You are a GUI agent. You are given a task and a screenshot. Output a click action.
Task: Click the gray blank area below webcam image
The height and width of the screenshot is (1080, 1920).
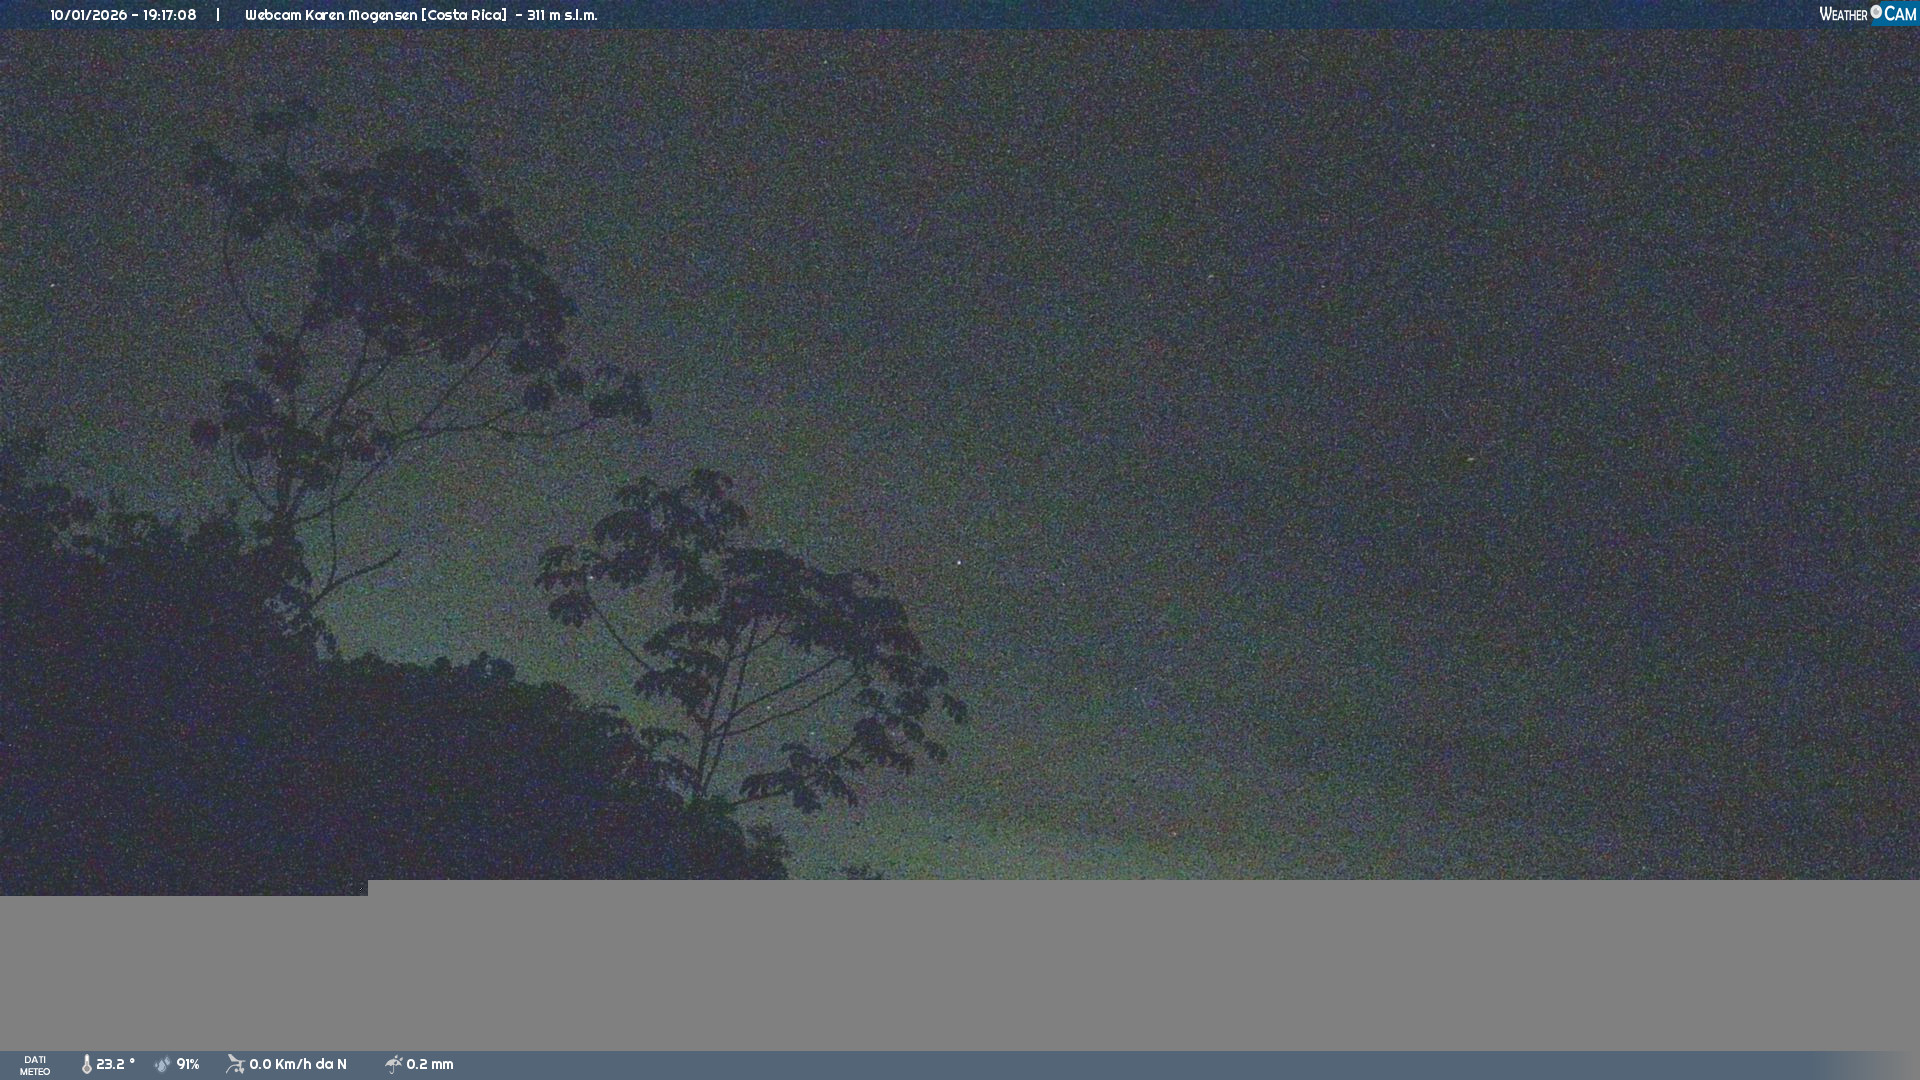pos(1100,965)
